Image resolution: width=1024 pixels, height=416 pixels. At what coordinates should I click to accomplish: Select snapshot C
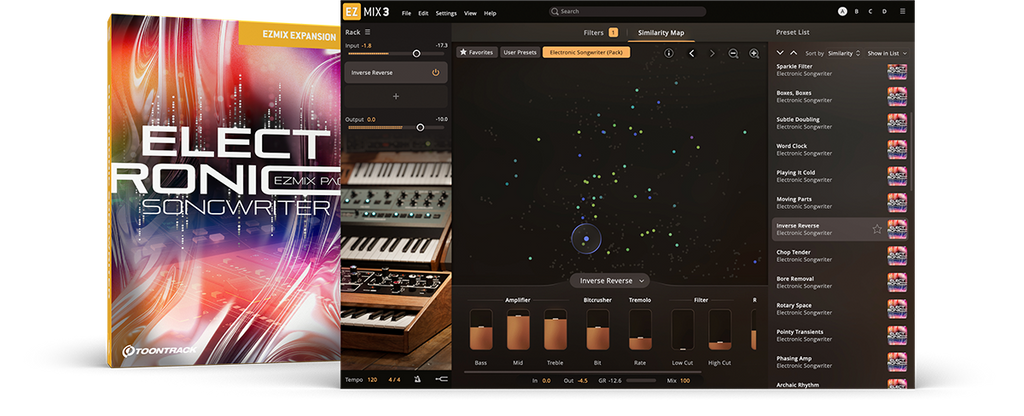point(871,12)
